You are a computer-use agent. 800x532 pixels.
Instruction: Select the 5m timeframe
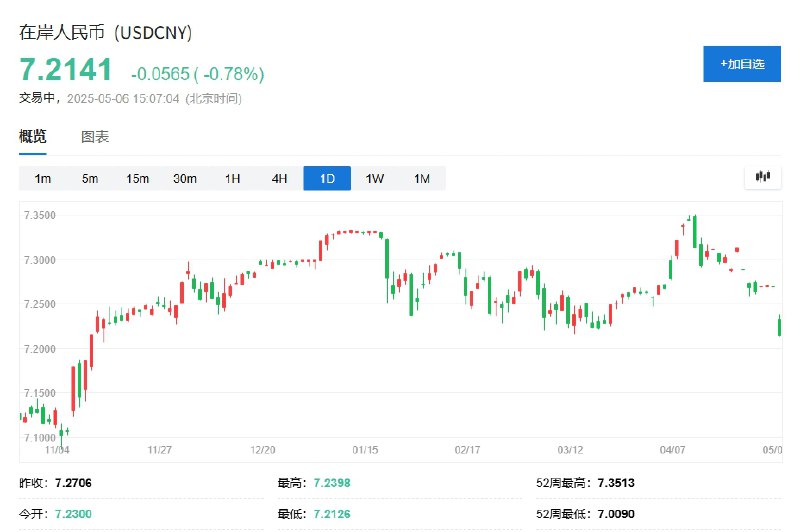[x=90, y=179]
